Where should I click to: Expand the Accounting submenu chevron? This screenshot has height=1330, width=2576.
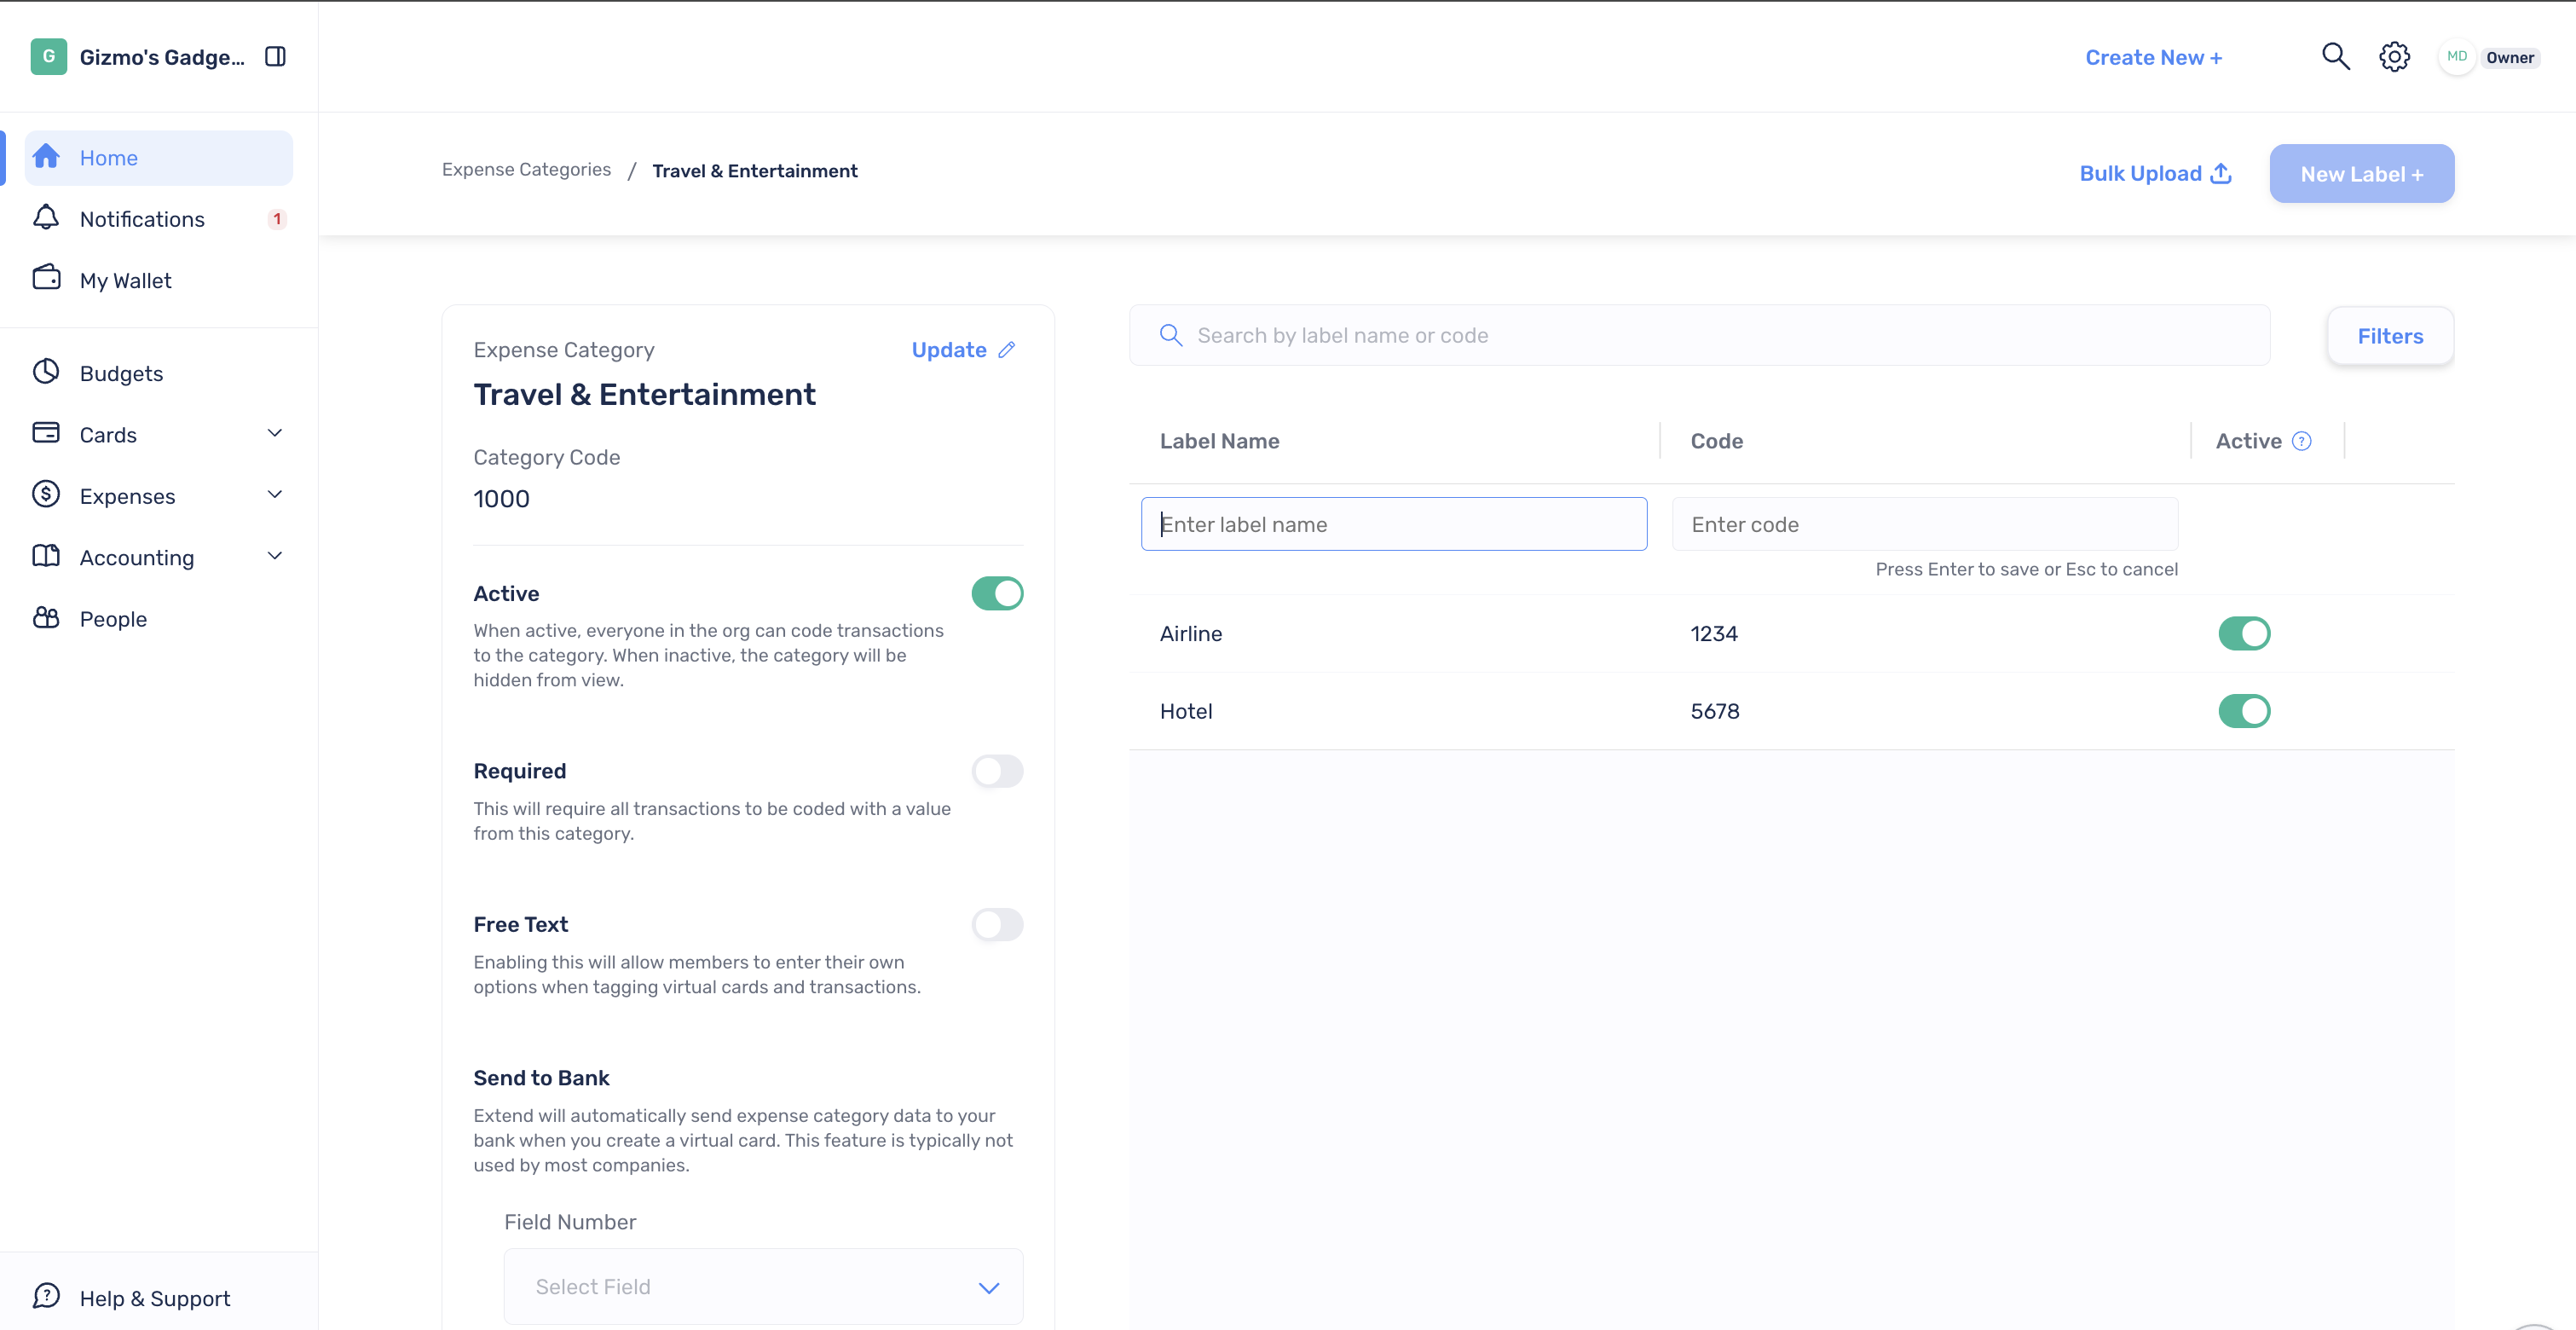coord(275,556)
